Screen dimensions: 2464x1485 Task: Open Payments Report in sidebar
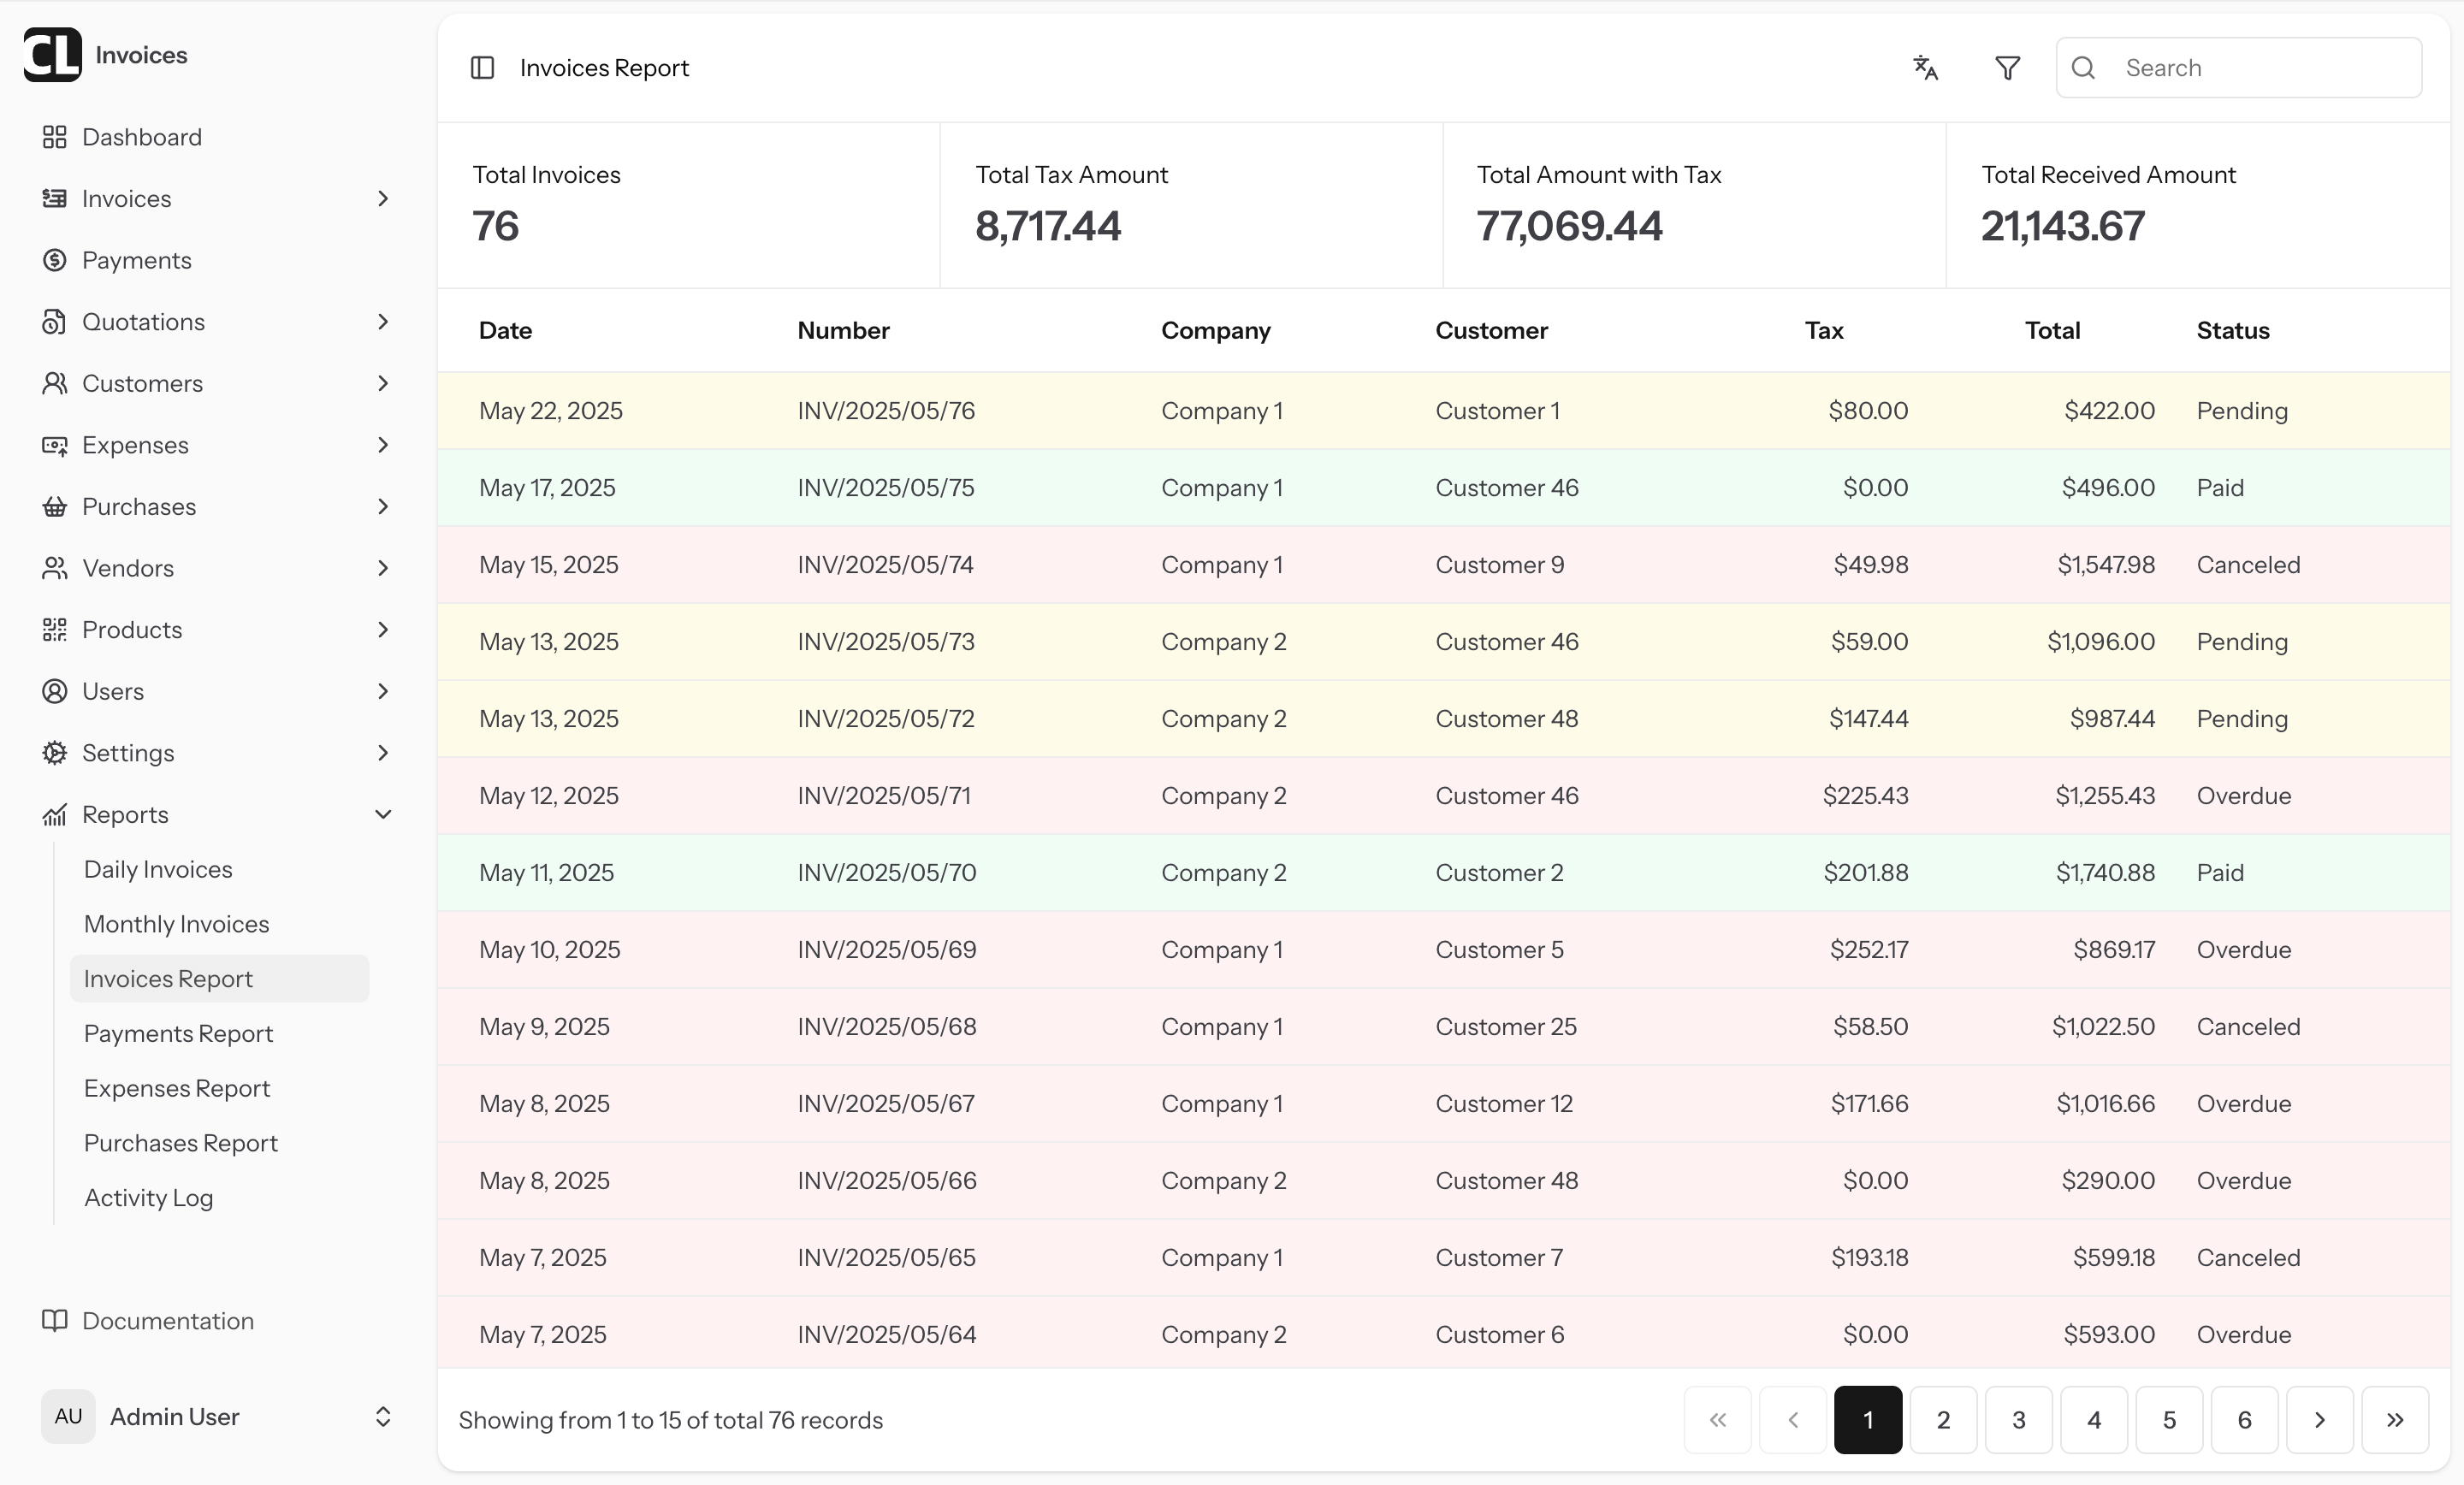[178, 1034]
